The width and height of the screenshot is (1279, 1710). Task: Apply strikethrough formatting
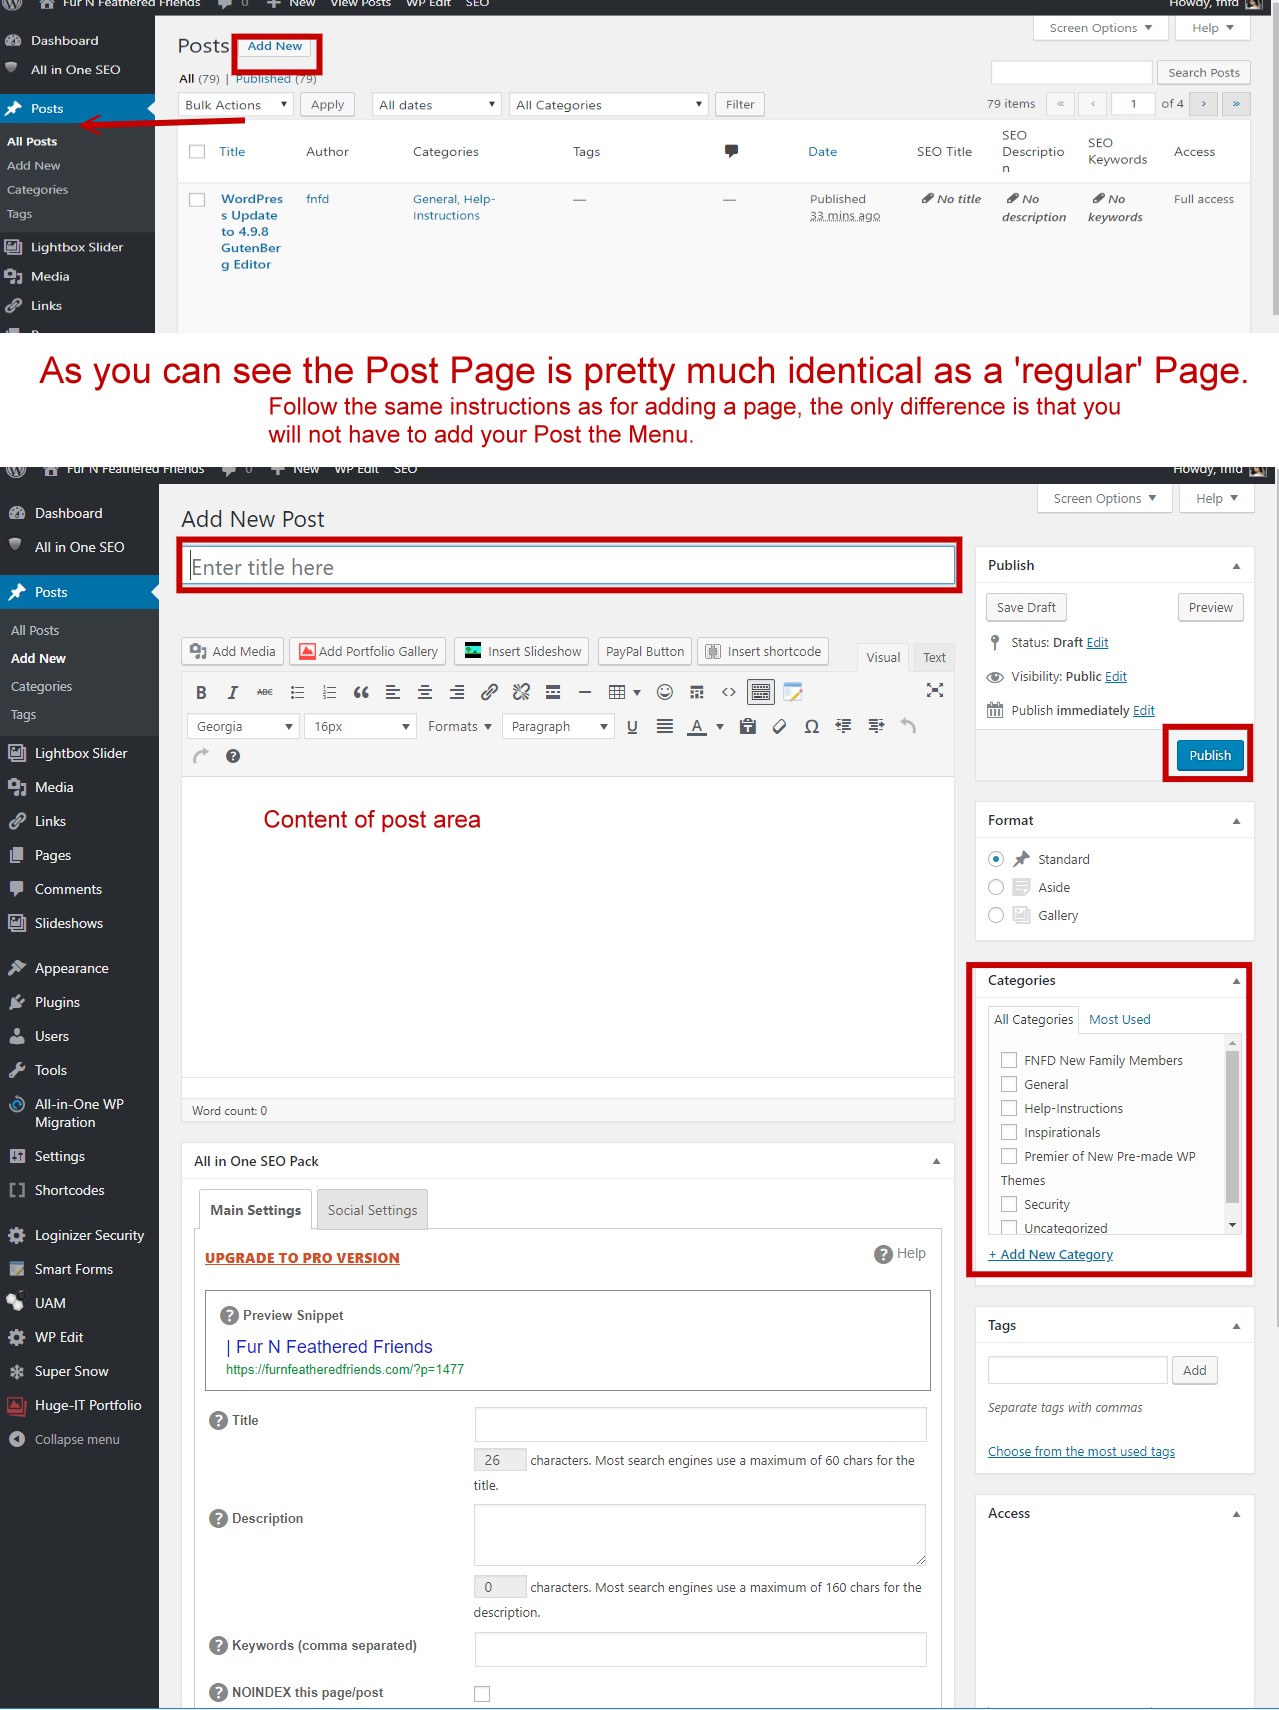pyautogui.click(x=265, y=692)
